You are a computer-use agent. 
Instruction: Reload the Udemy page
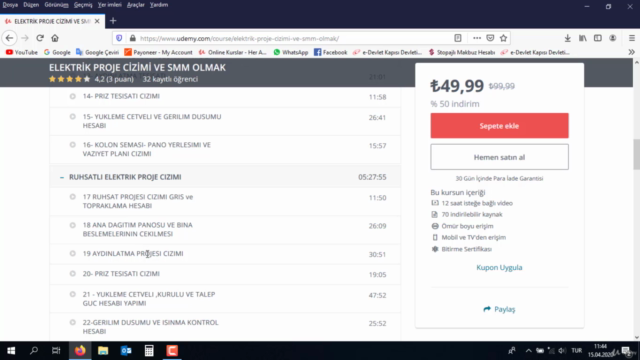tap(40, 38)
